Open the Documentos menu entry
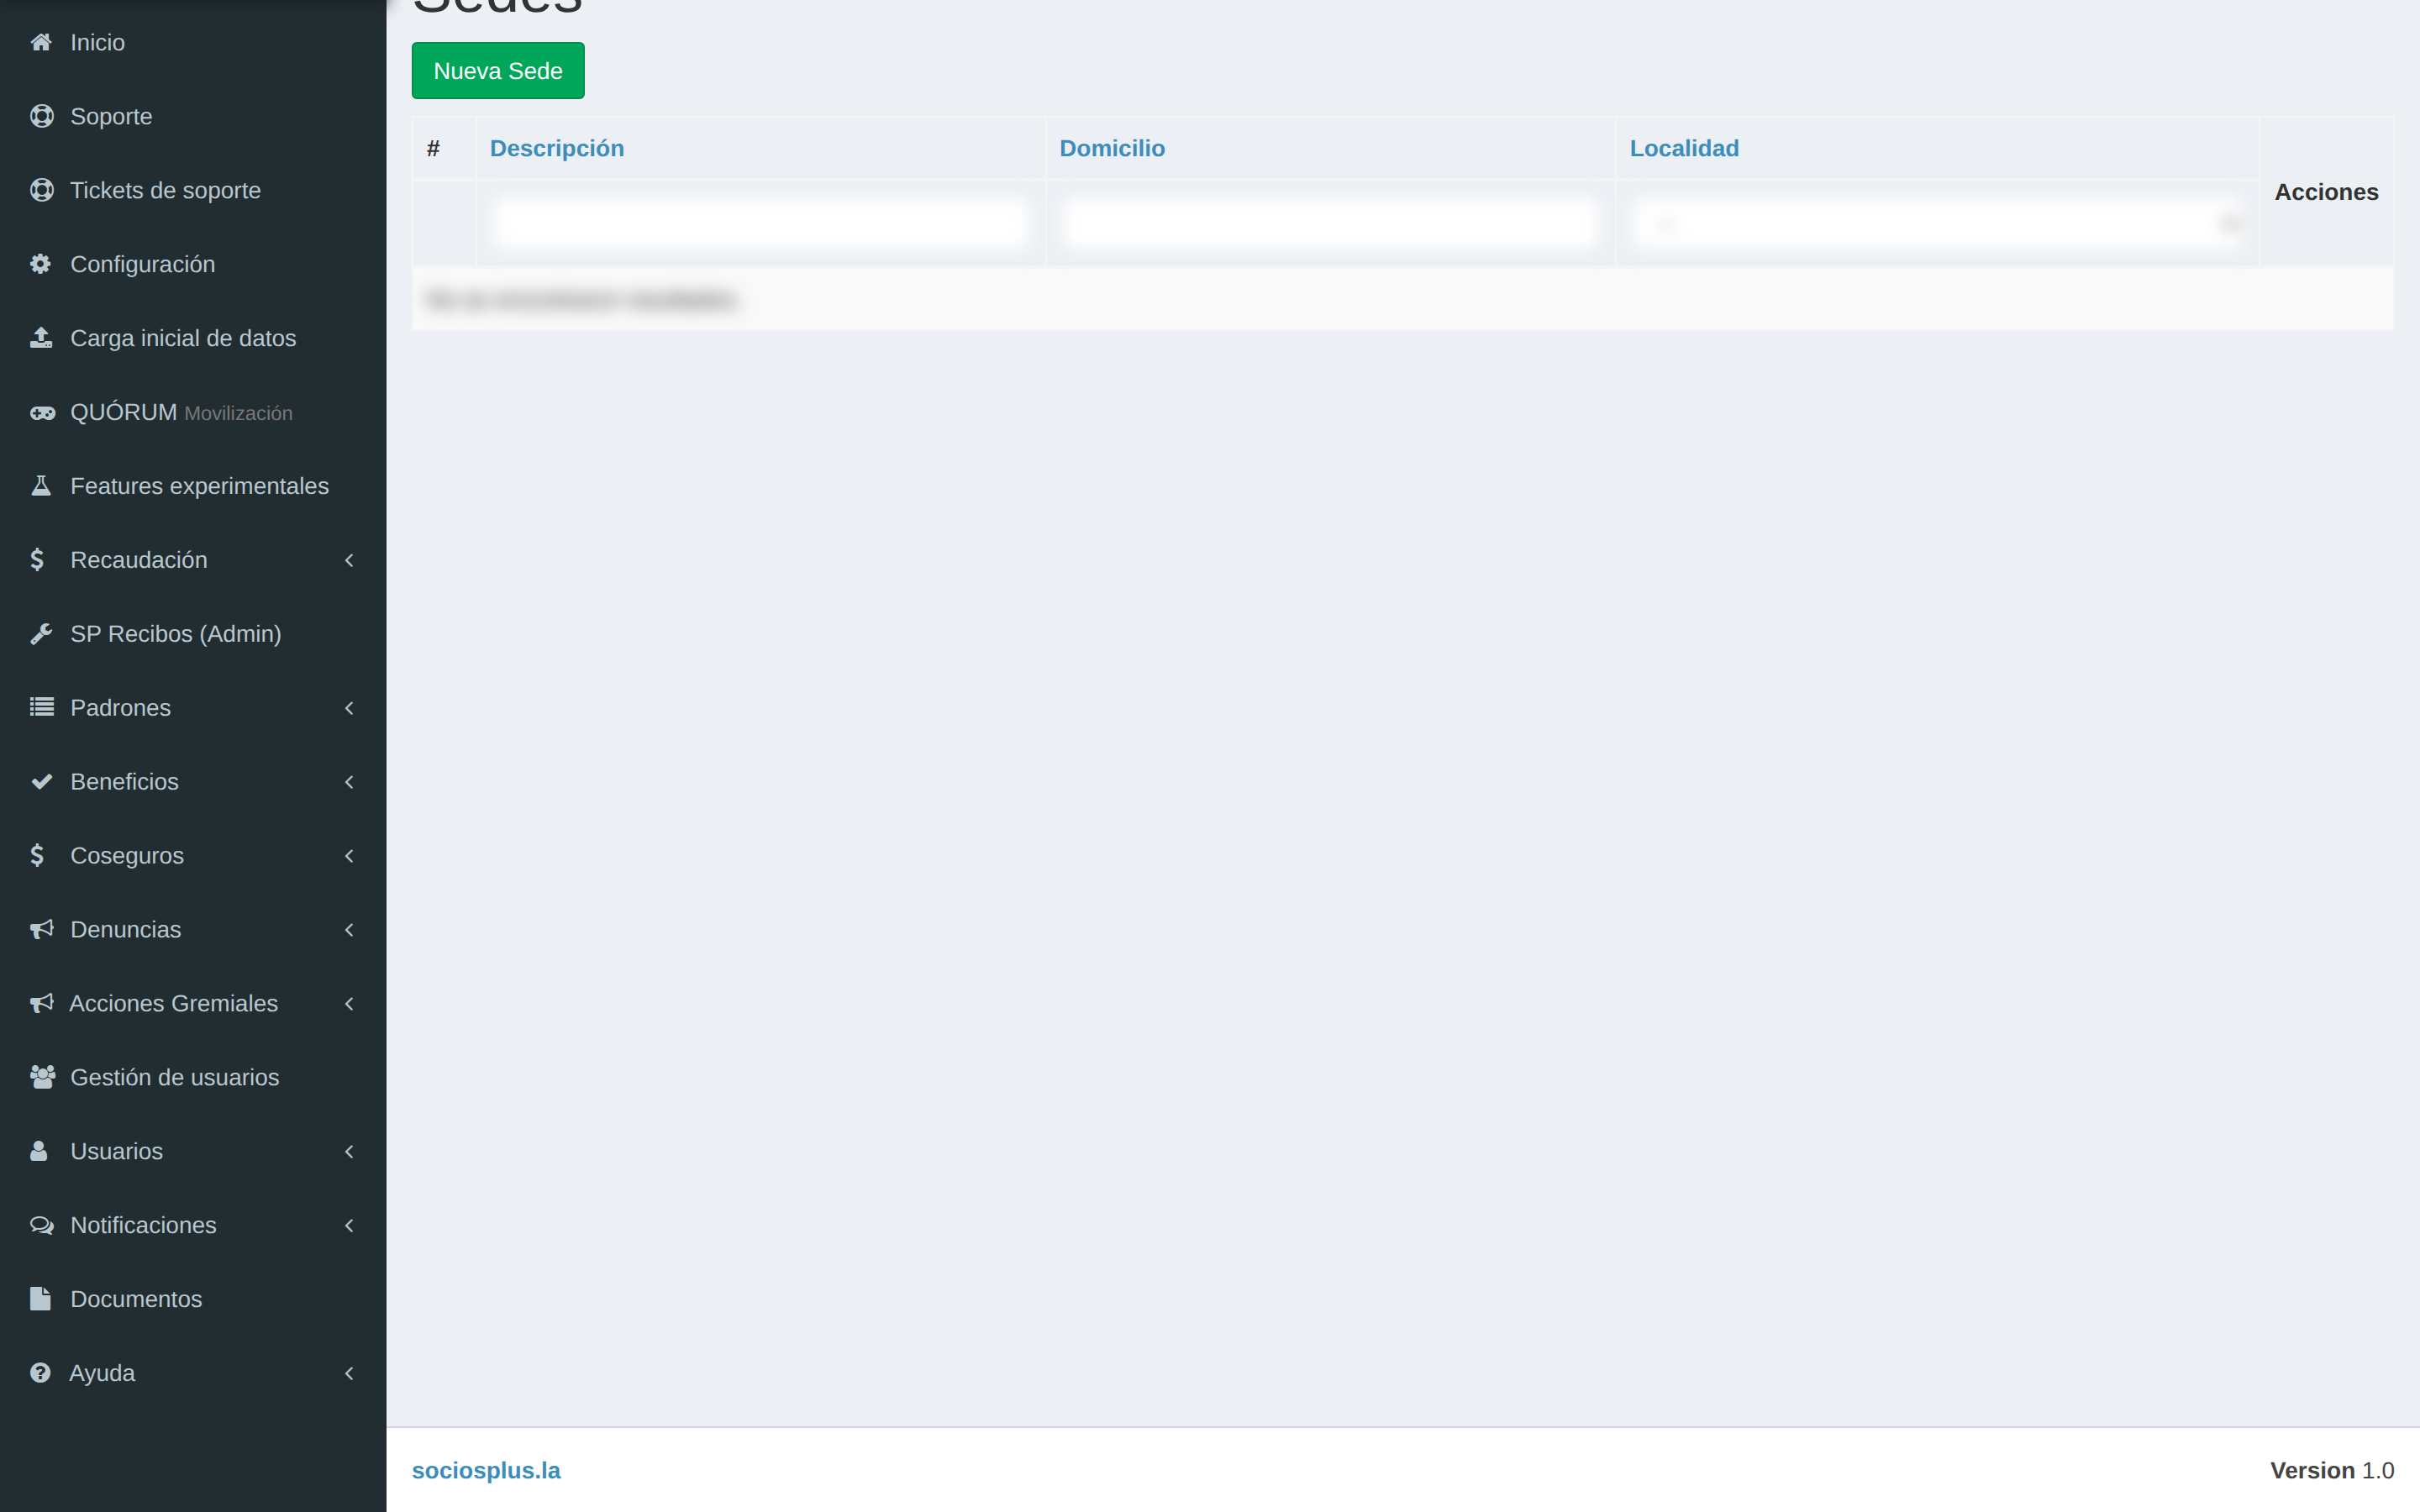The width and height of the screenshot is (2420, 1512). point(193,1299)
